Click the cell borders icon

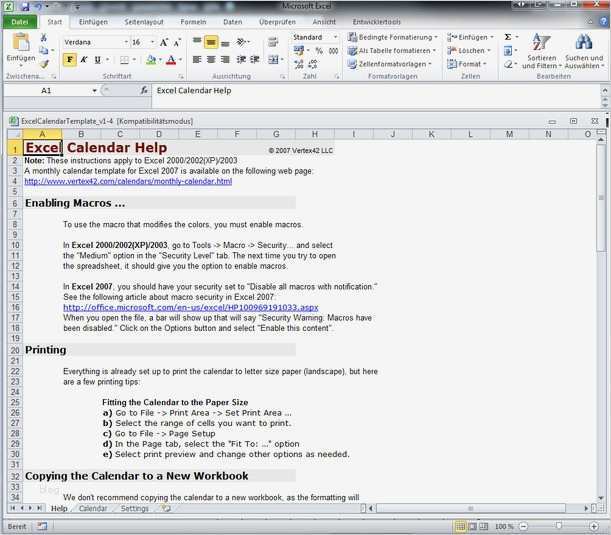click(x=124, y=60)
